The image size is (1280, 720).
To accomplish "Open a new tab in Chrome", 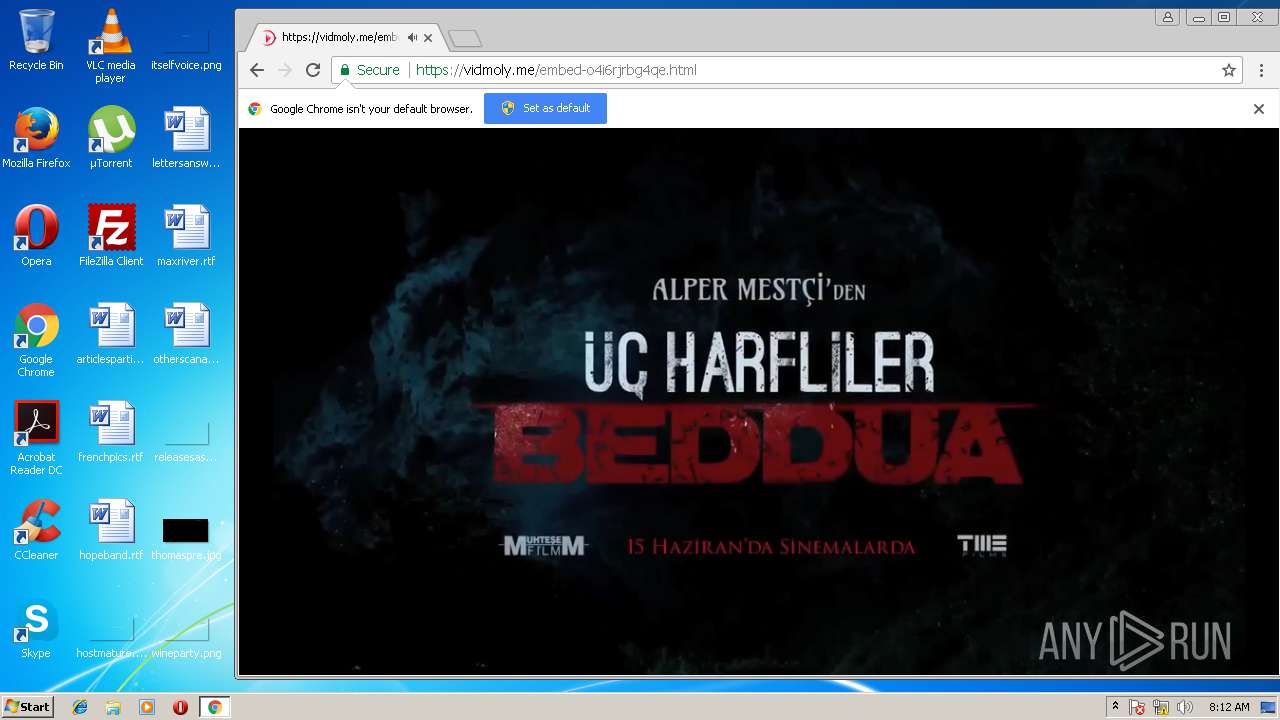I will (465, 39).
